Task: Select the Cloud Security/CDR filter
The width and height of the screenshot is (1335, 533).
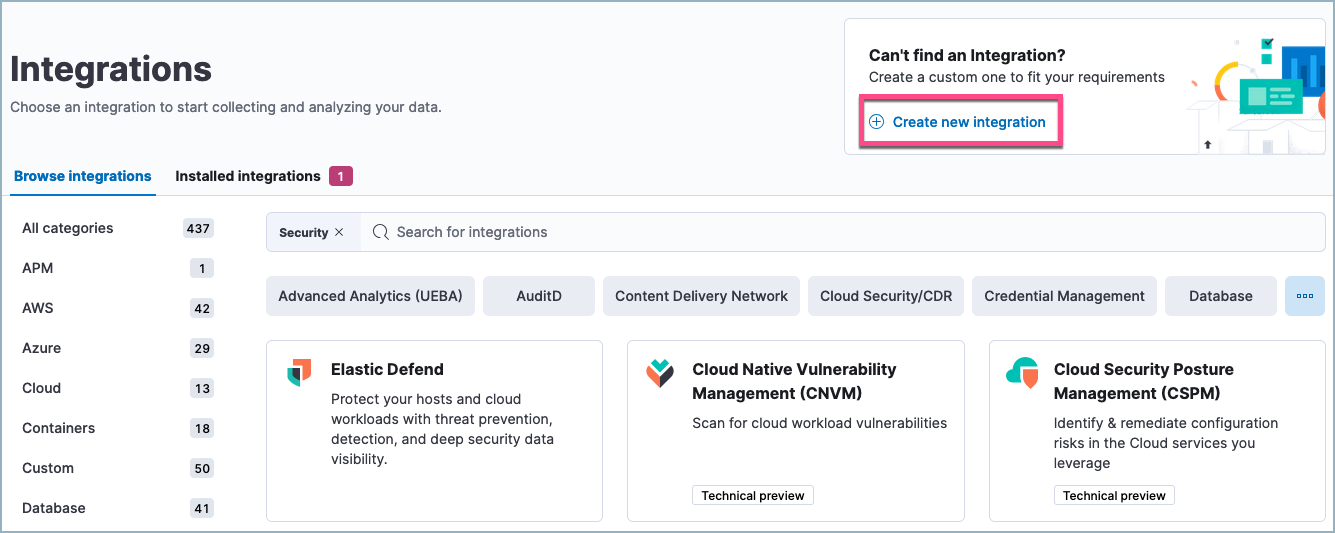Action: coord(885,296)
